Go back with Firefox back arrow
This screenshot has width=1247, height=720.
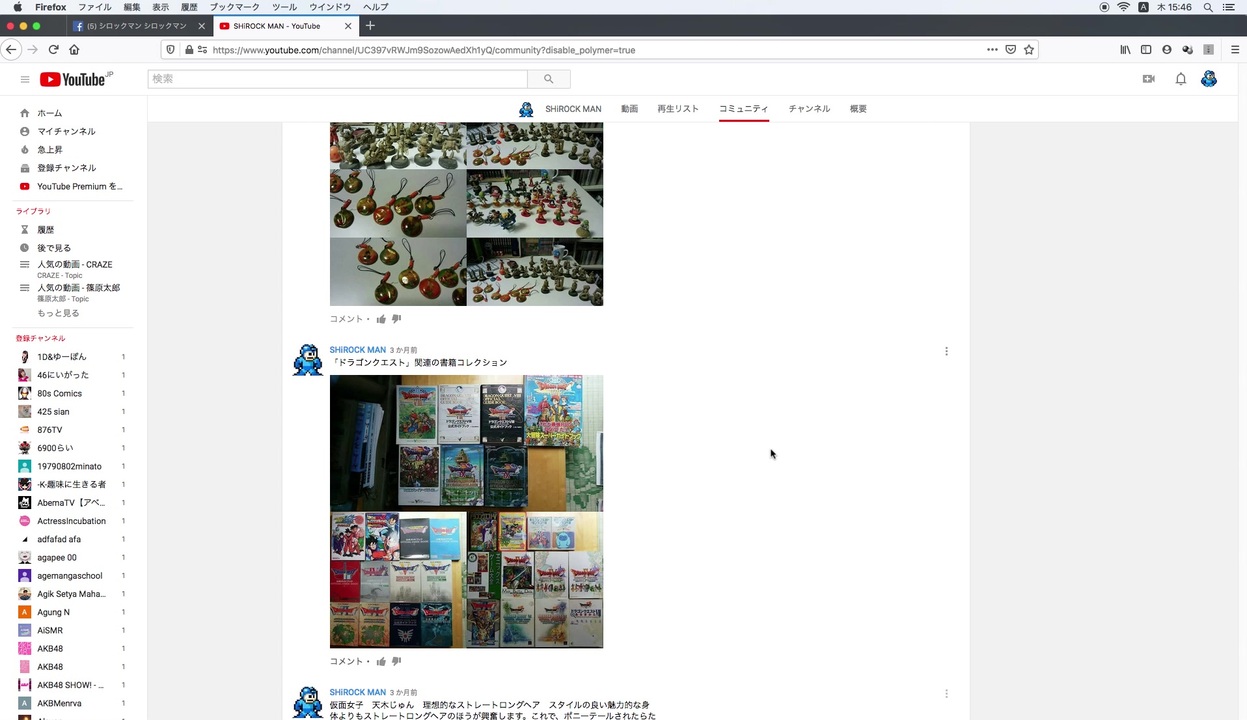(11, 49)
